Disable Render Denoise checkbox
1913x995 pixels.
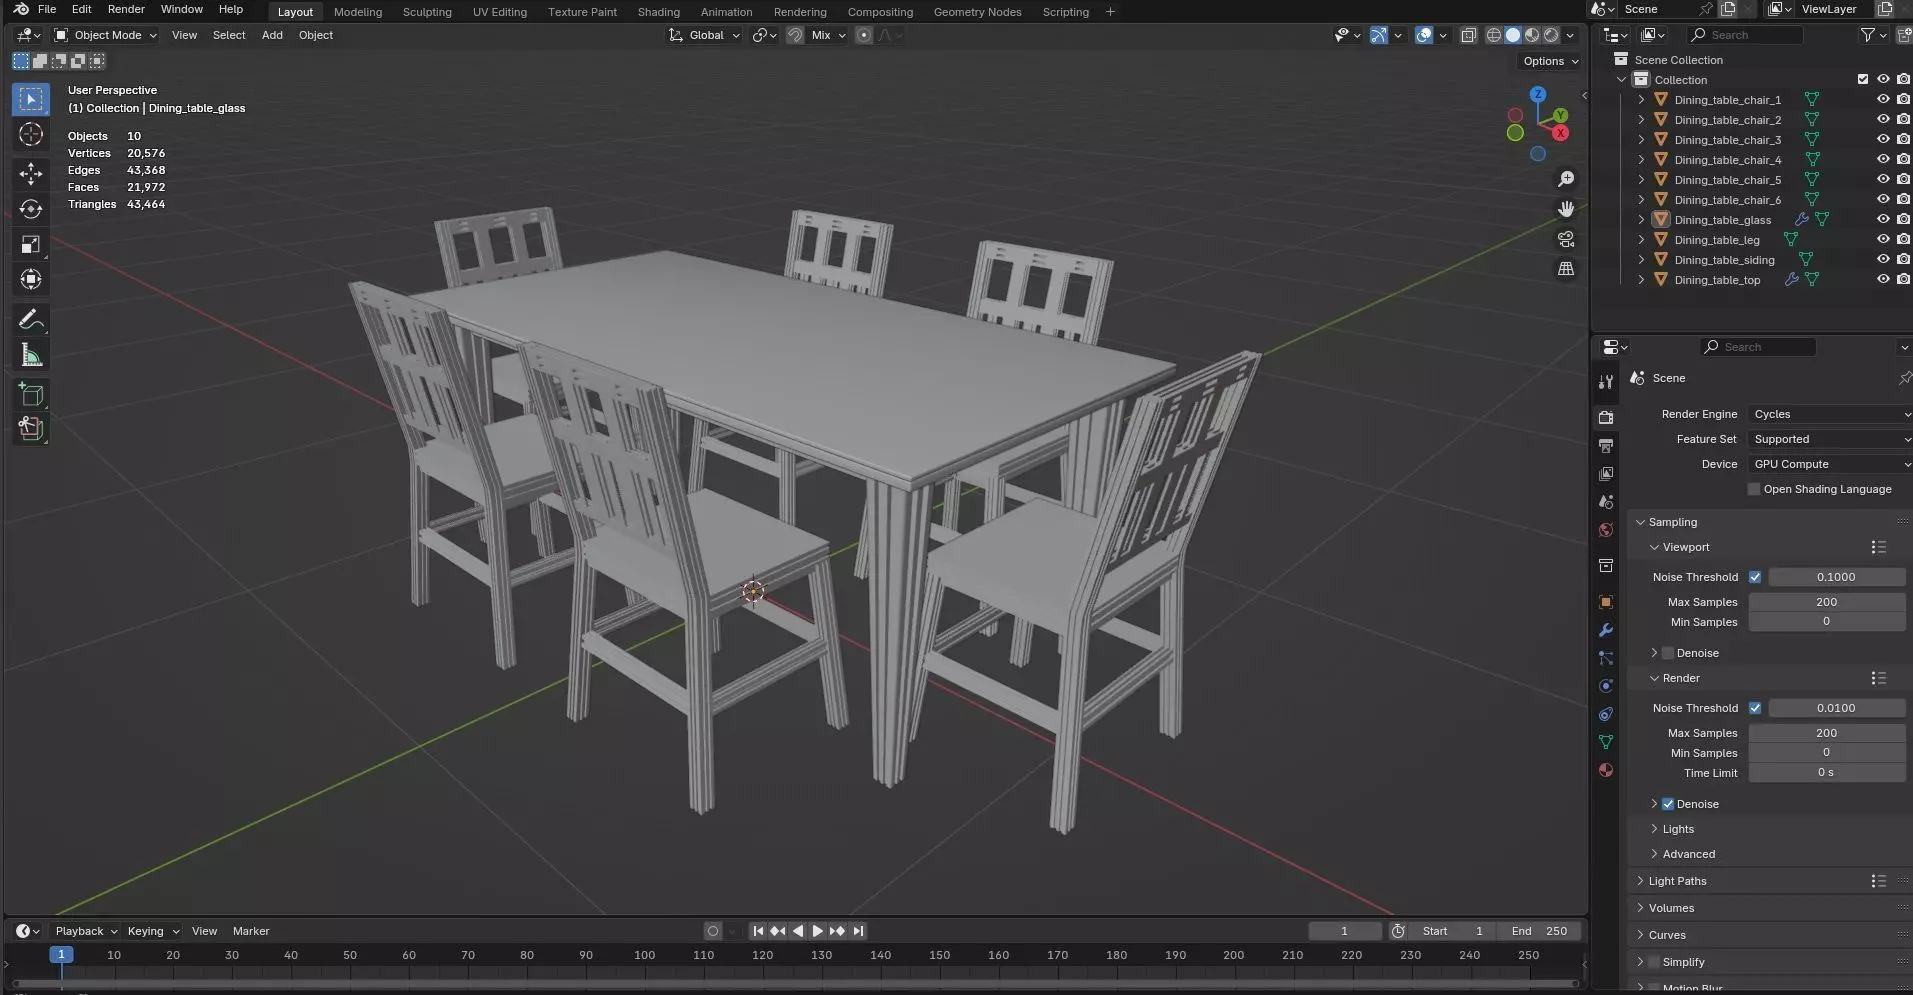[x=1667, y=804]
